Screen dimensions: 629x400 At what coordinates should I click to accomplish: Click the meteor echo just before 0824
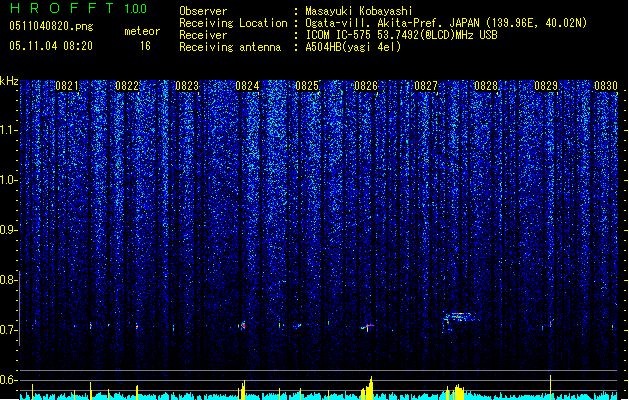tap(242, 325)
